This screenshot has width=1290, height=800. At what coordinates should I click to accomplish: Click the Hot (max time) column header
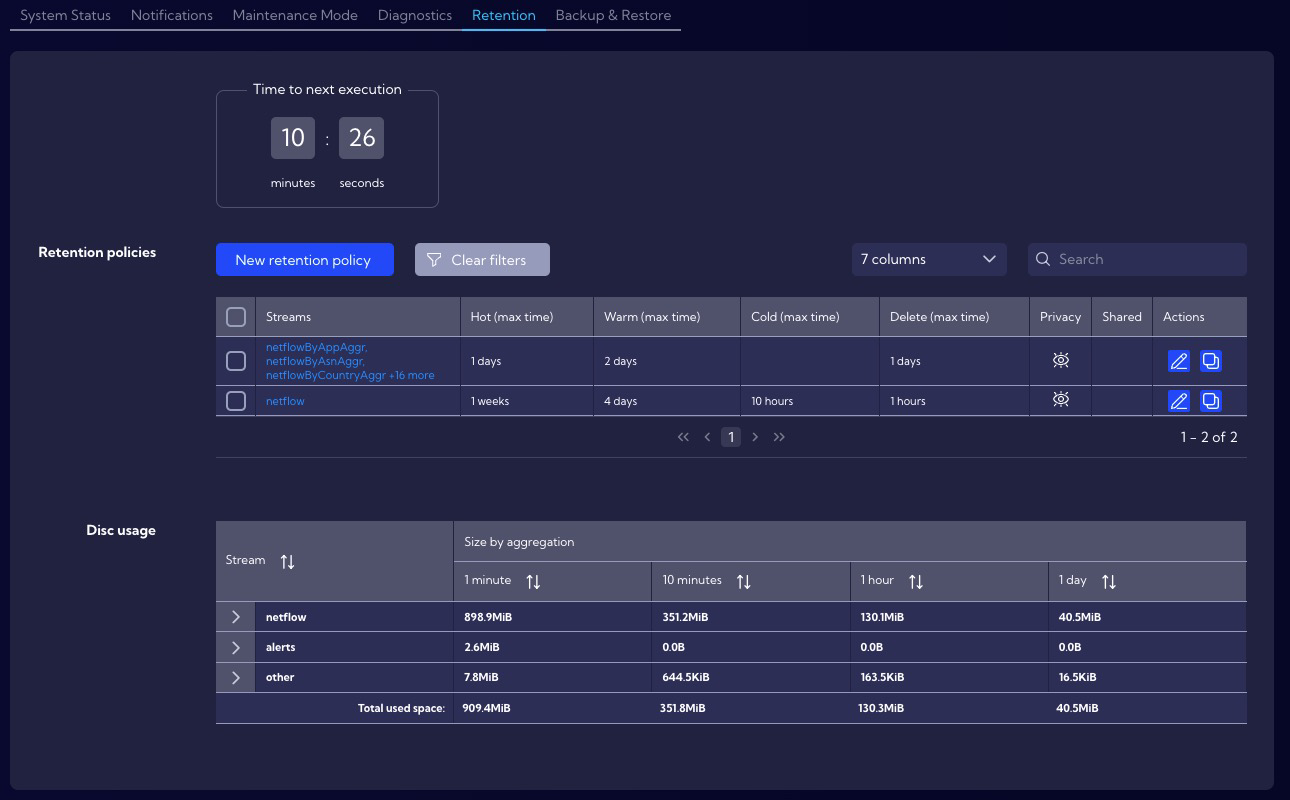pos(527,317)
